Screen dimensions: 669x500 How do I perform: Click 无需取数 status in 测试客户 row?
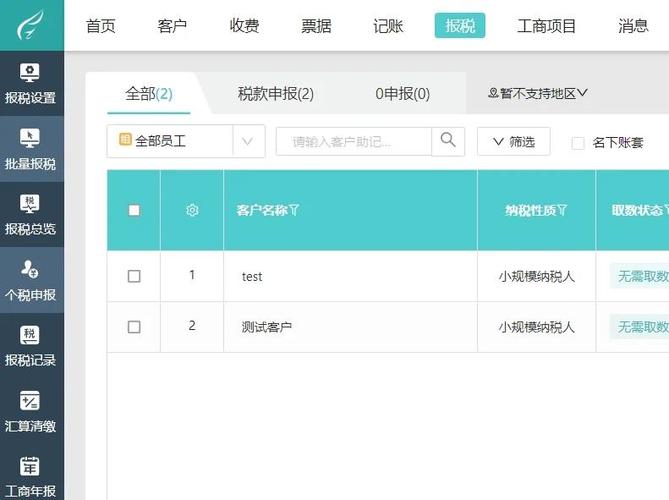(x=640, y=327)
